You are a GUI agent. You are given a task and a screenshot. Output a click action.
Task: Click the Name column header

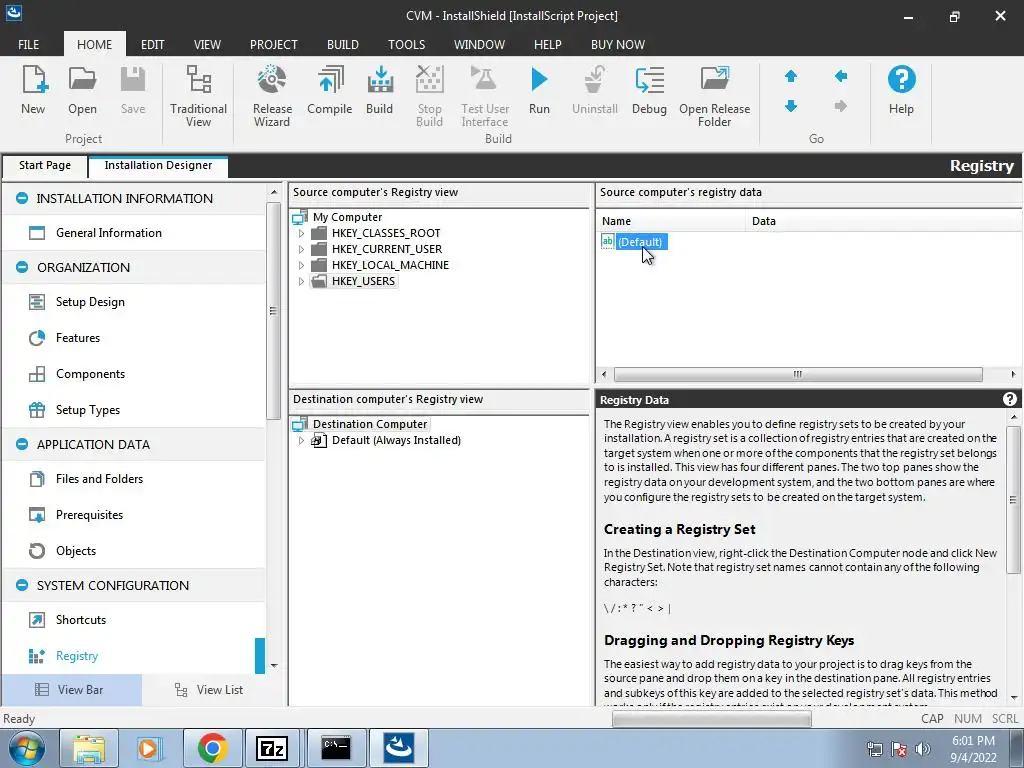pyautogui.click(x=671, y=221)
